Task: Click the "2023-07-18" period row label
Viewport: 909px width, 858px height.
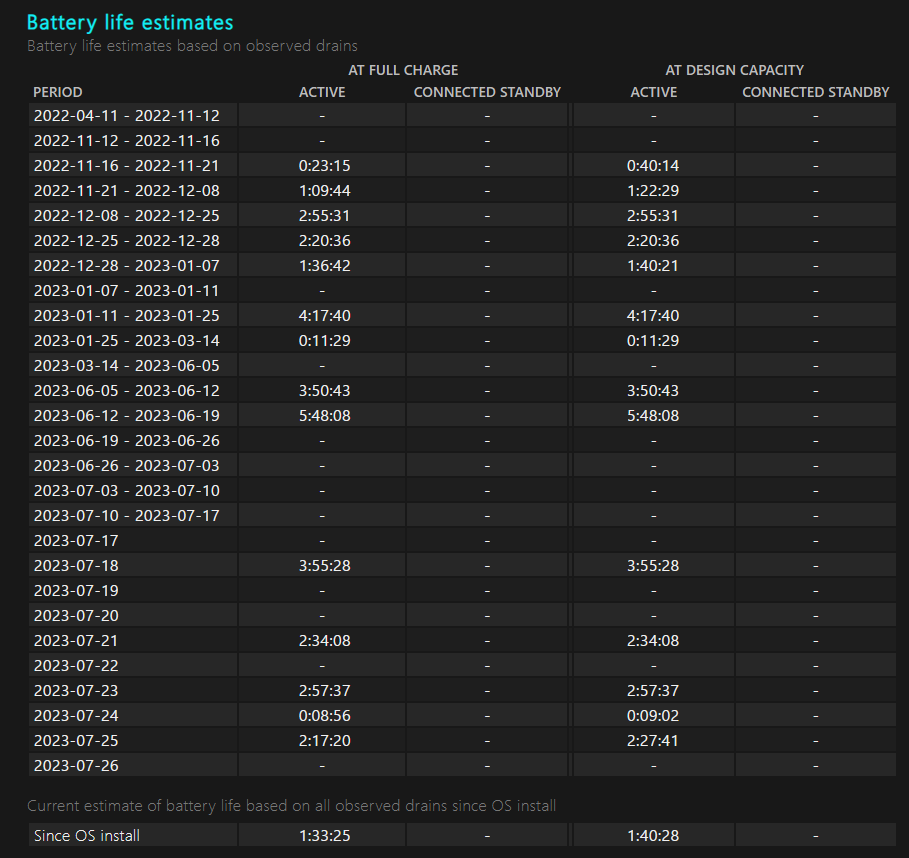Action: 76,565
